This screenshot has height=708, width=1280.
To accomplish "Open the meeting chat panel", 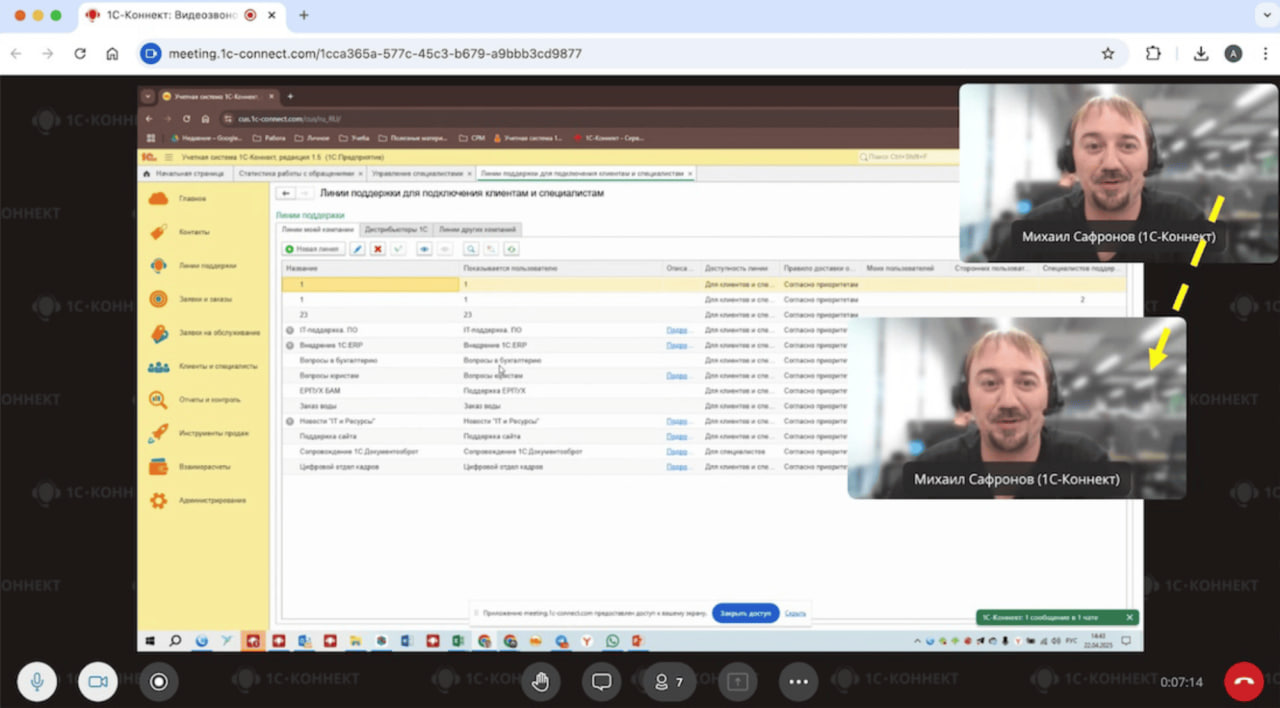I will [x=601, y=681].
